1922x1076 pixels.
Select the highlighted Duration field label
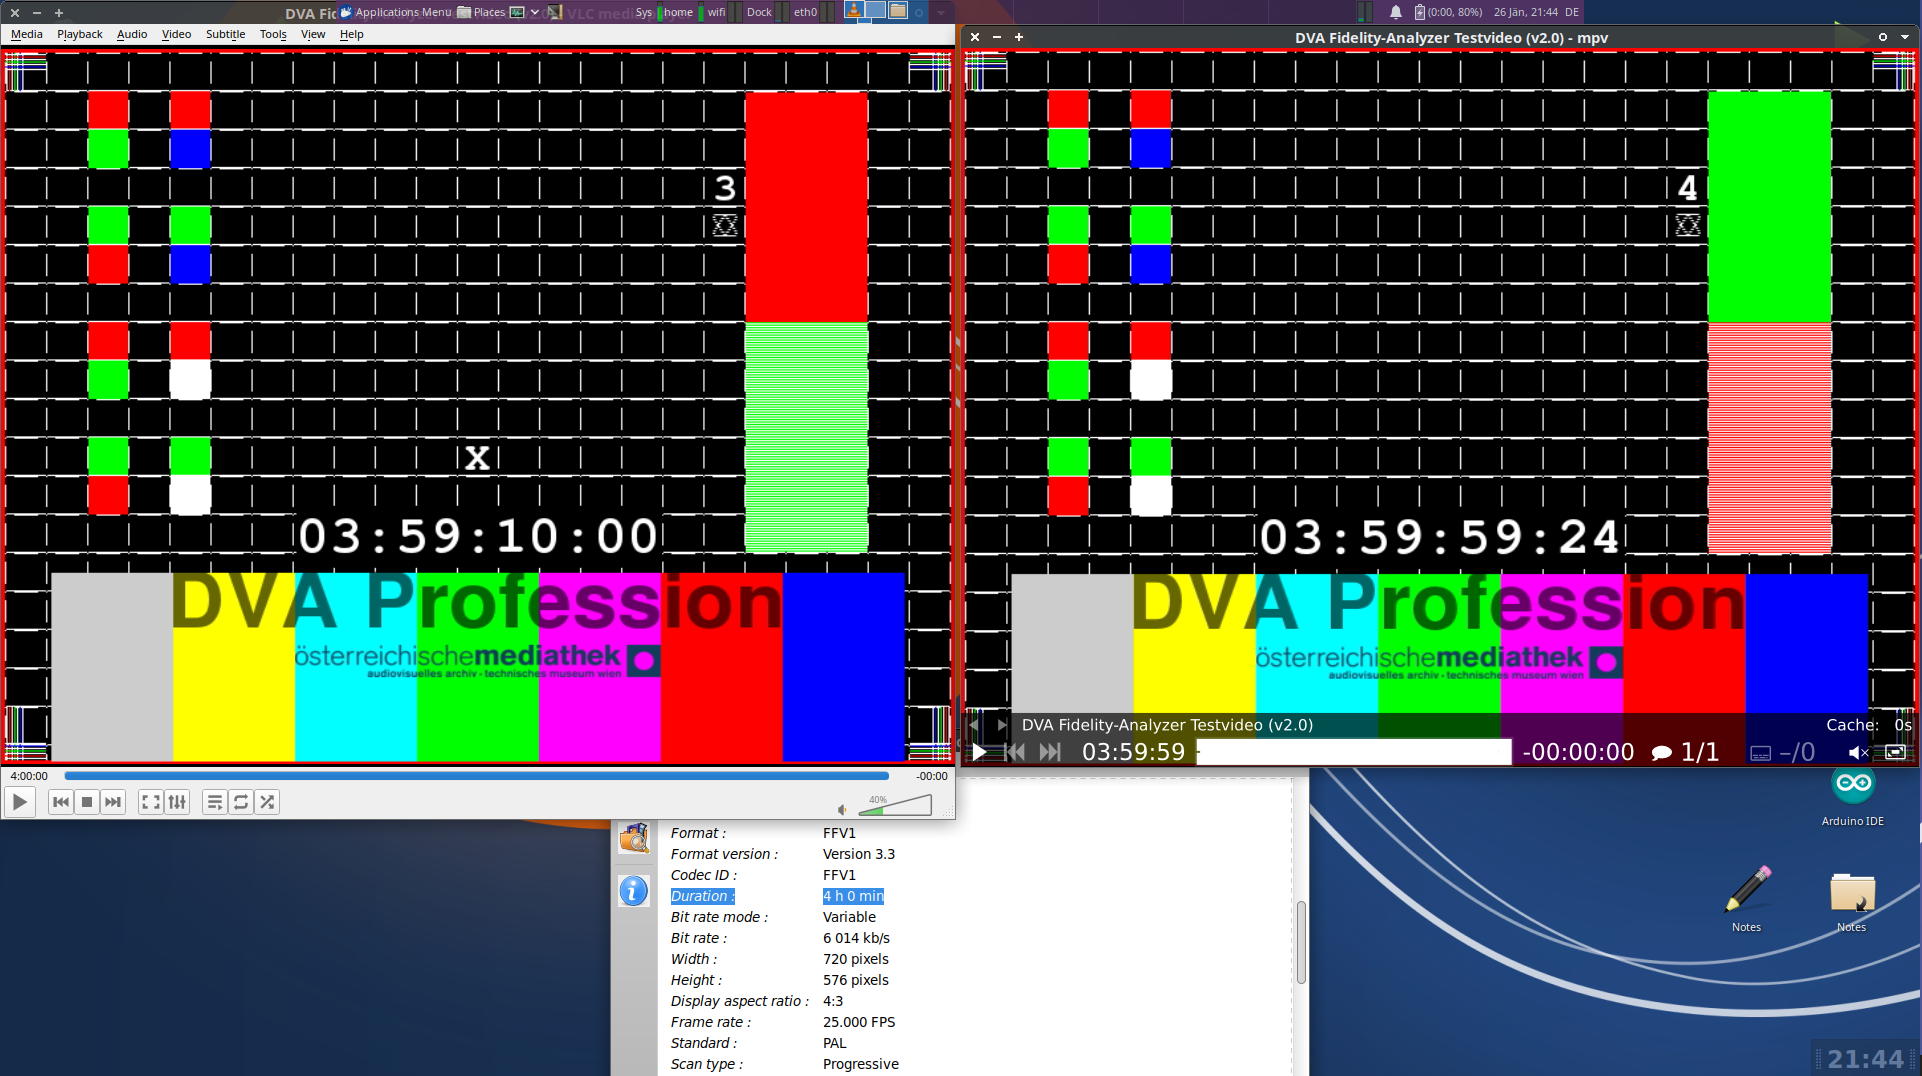pos(702,896)
